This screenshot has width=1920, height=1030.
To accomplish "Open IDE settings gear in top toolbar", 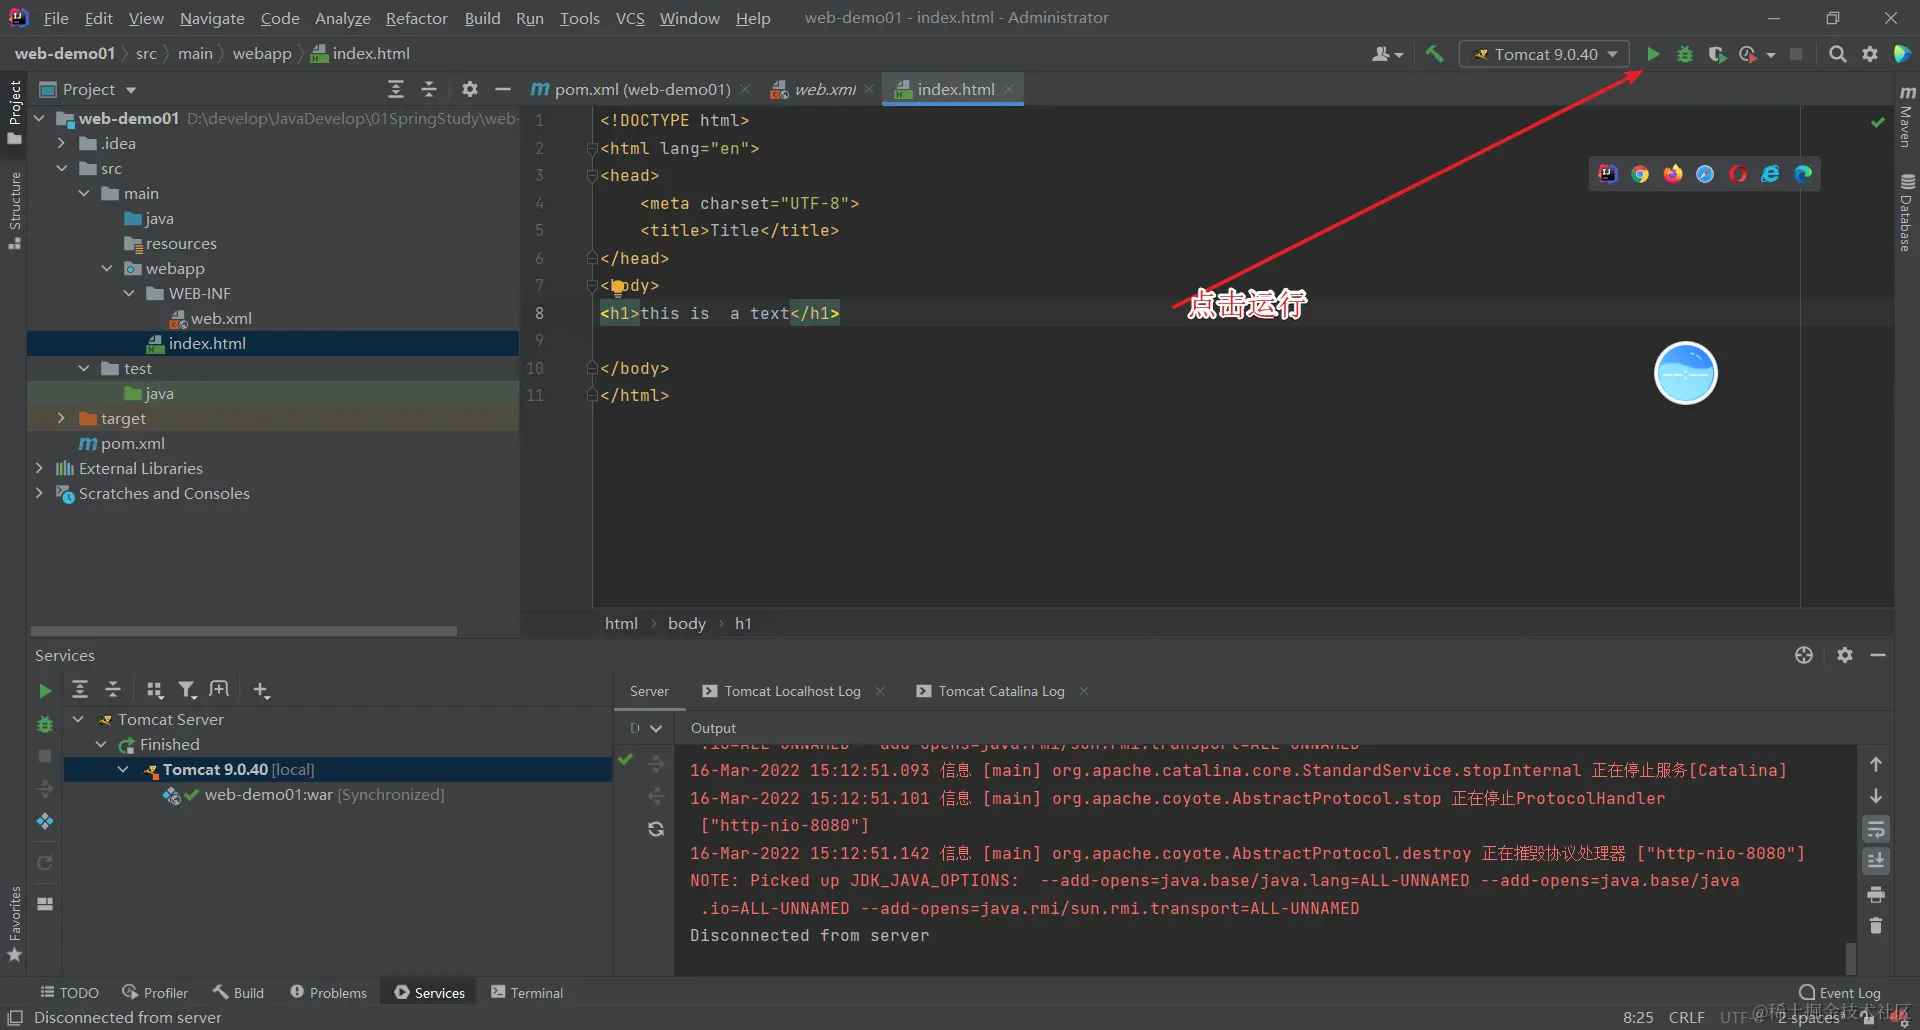I will pyautogui.click(x=1869, y=54).
